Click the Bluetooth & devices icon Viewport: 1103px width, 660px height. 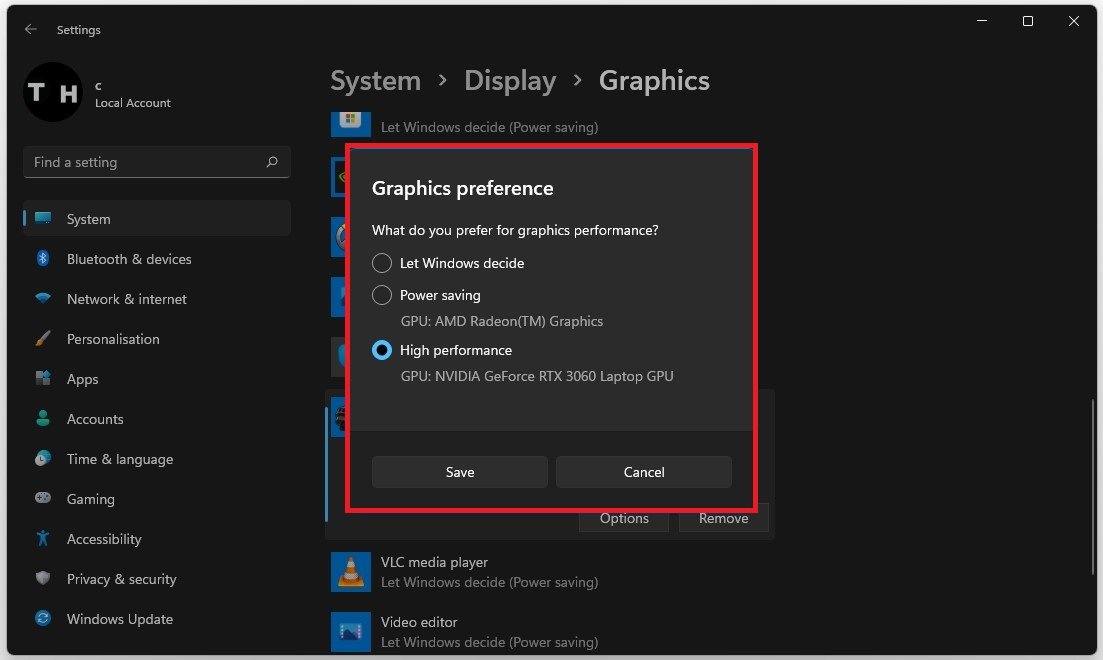pyautogui.click(x=43, y=259)
